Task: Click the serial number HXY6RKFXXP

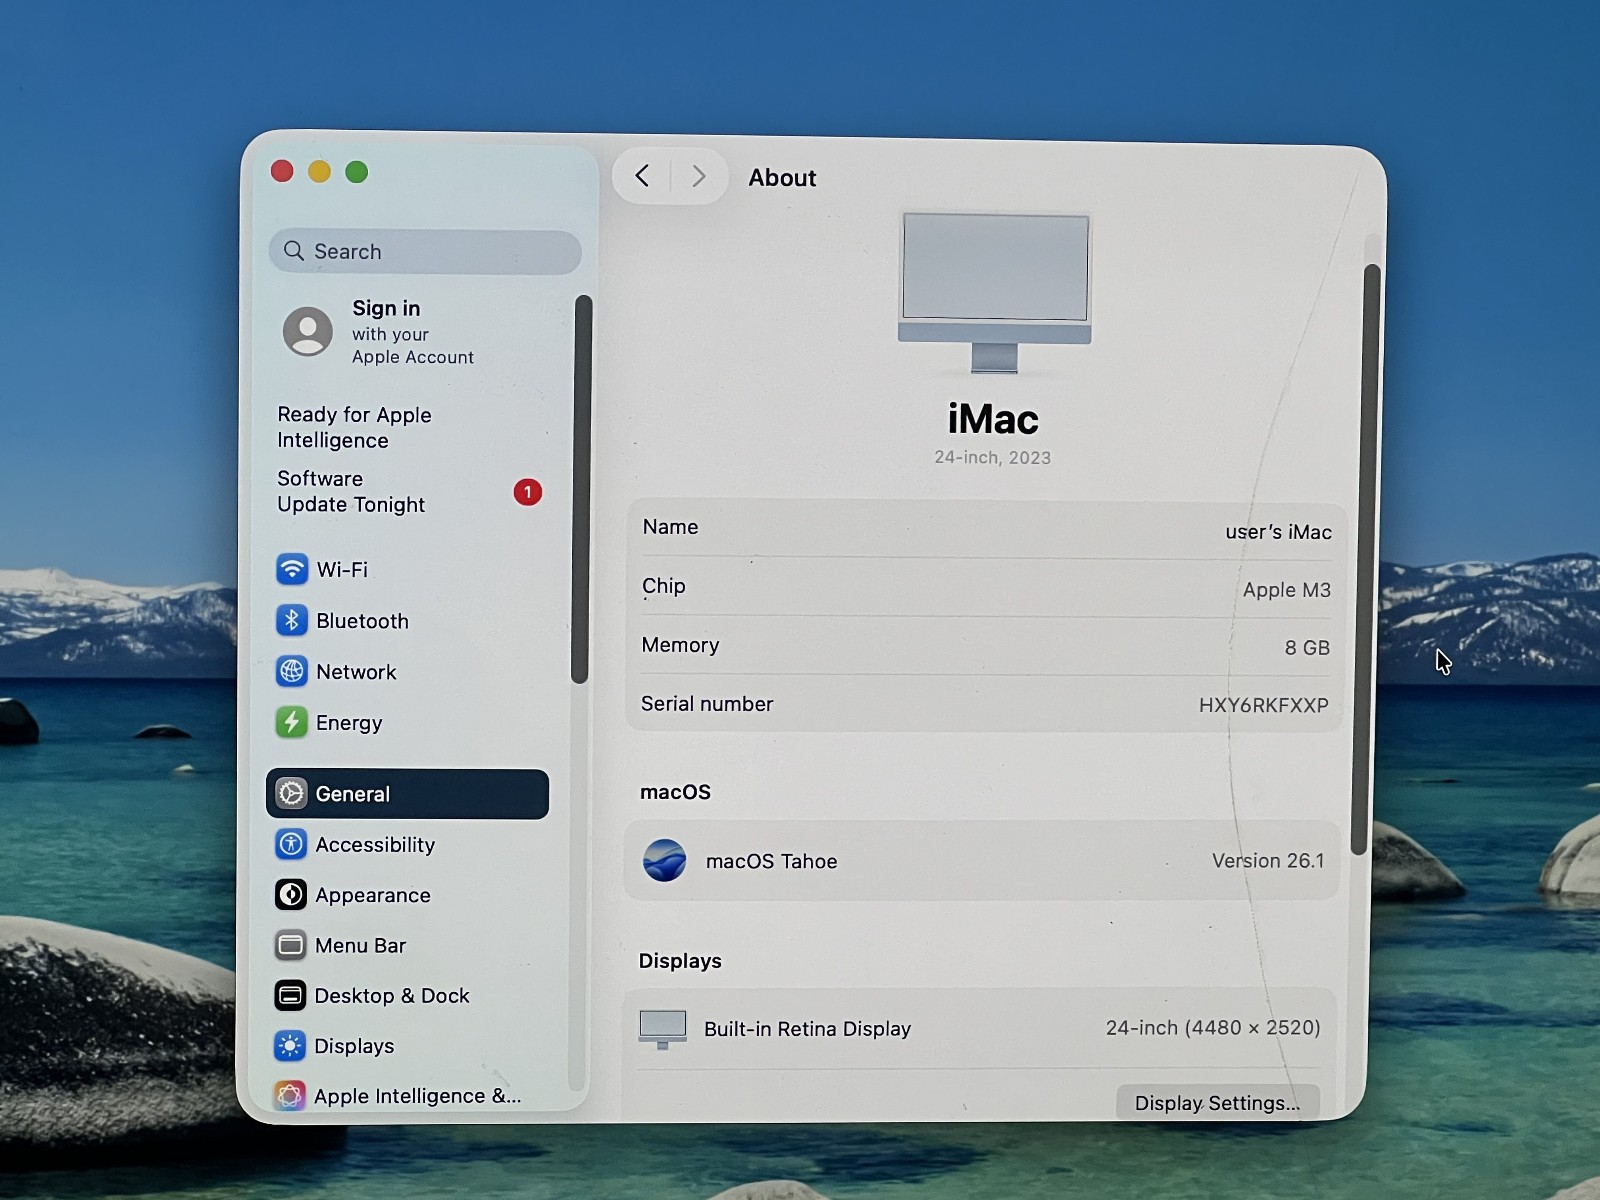Action: (1263, 705)
